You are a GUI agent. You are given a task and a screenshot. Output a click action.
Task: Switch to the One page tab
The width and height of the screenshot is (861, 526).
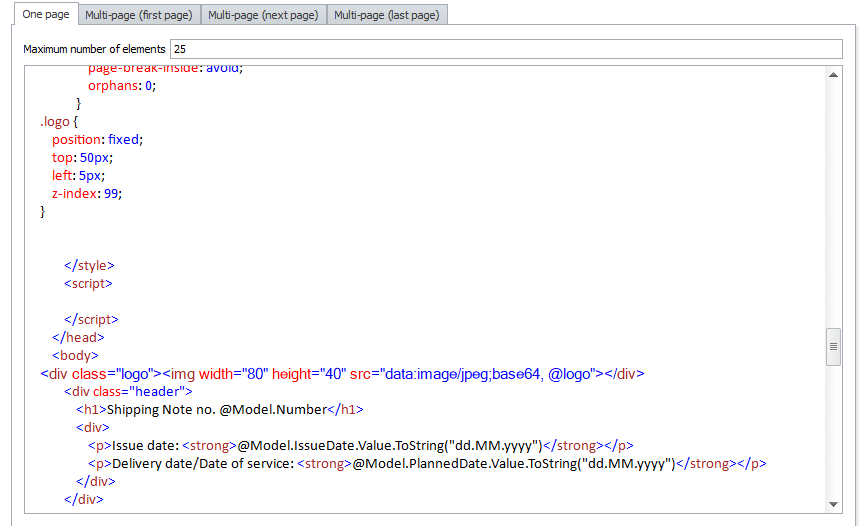[x=46, y=14]
